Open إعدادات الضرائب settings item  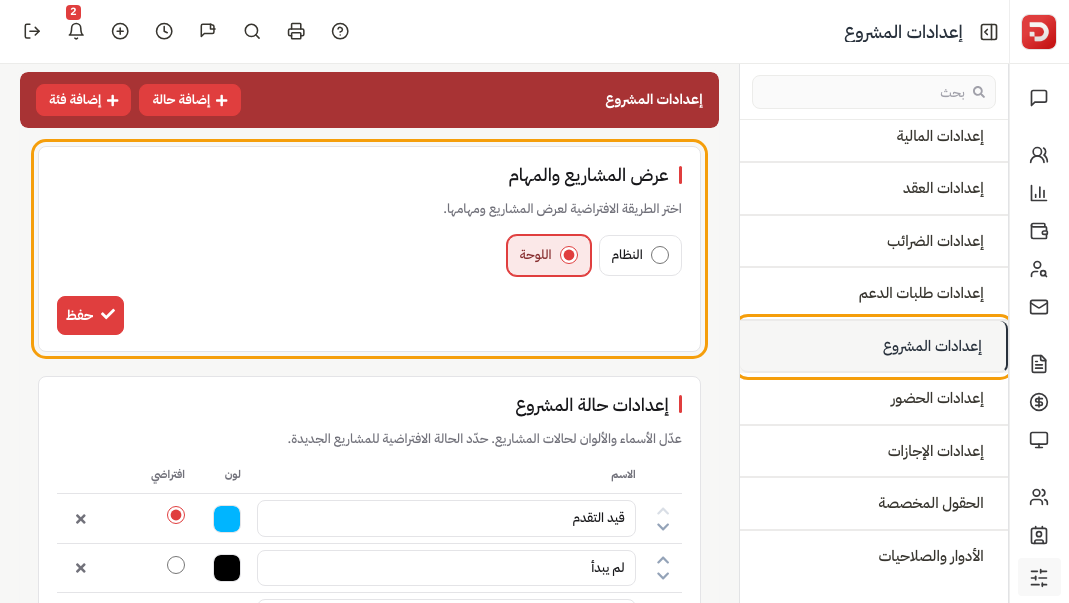click(x=873, y=241)
